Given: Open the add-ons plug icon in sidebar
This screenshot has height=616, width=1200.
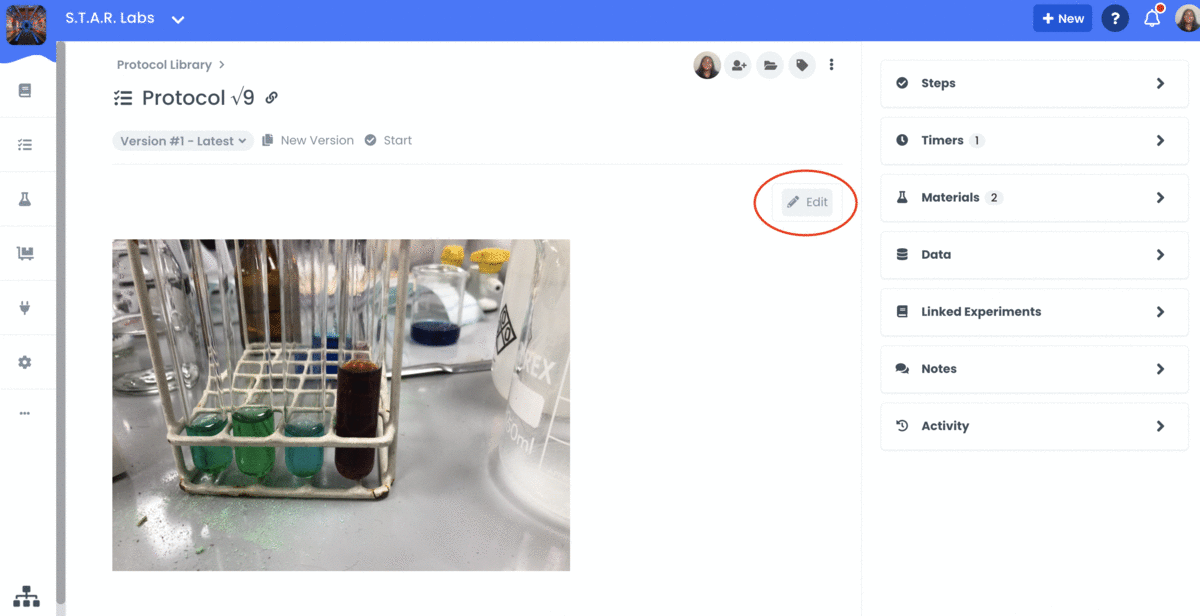Looking at the screenshot, I should [x=27, y=306].
